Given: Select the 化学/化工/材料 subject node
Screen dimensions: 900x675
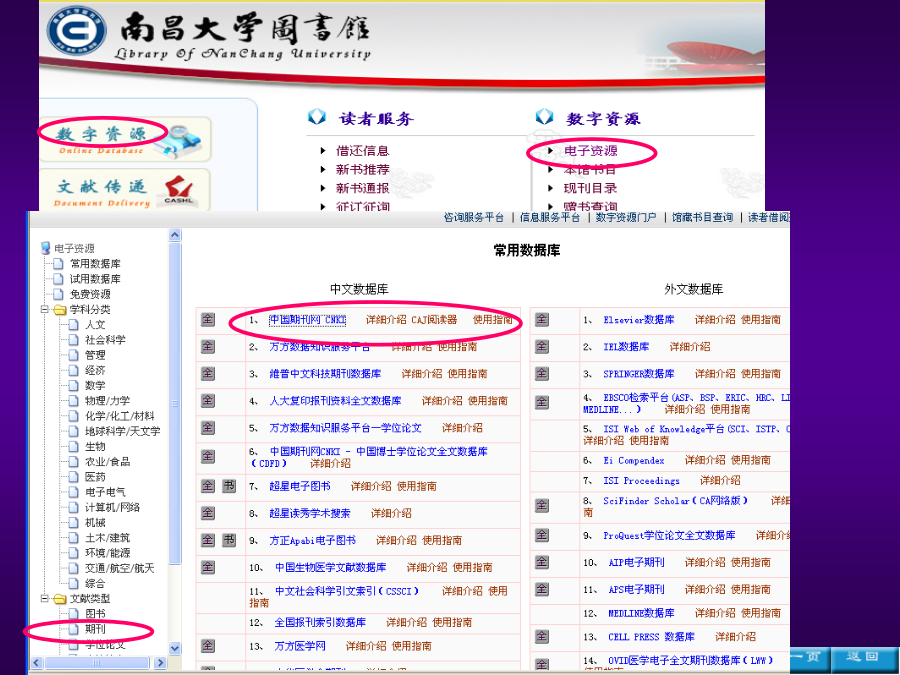Looking at the screenshot, I should [120, 416].
